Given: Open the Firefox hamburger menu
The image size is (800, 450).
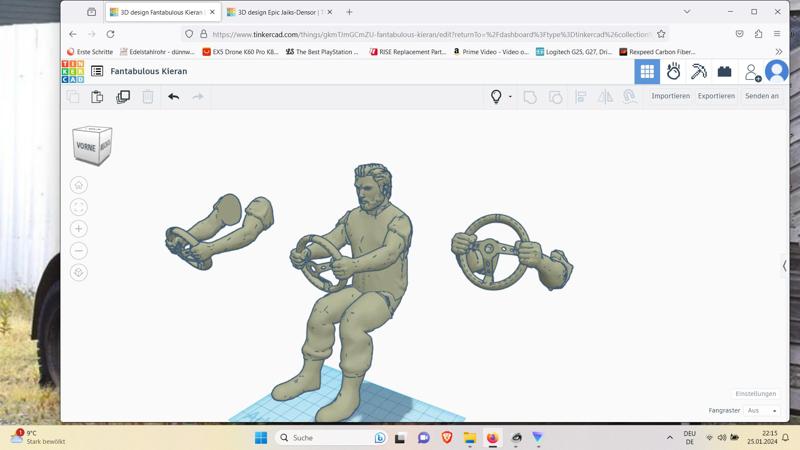Looking at the screenshot, I should point(777,34).
